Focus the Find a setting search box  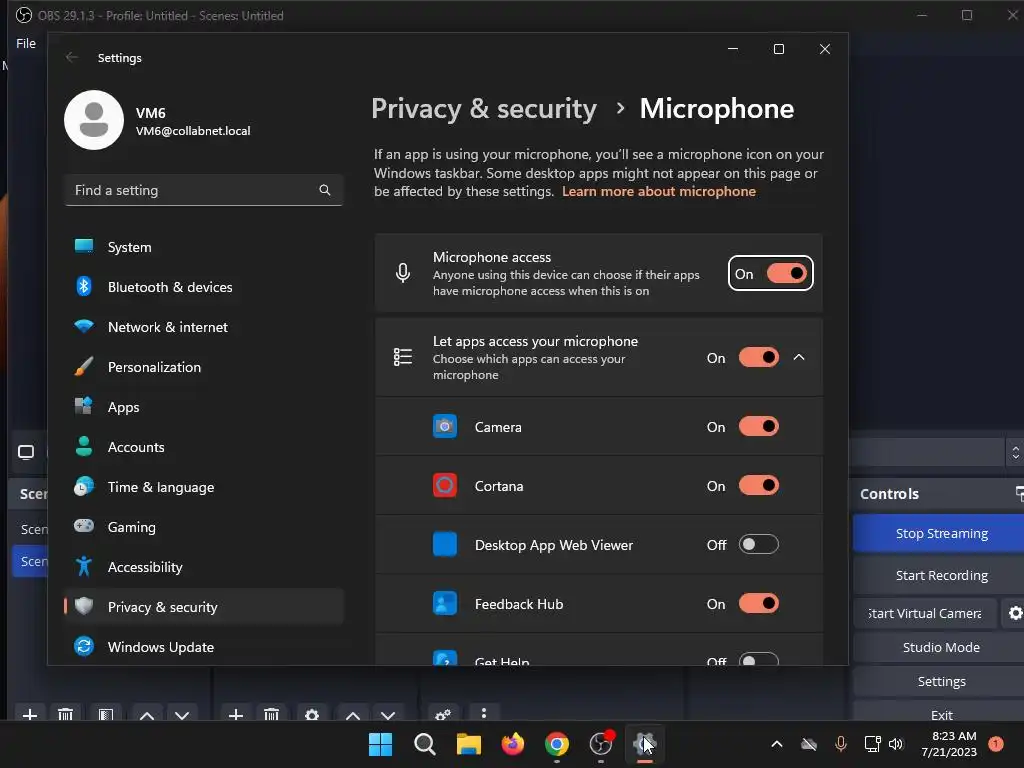[204, 190]
